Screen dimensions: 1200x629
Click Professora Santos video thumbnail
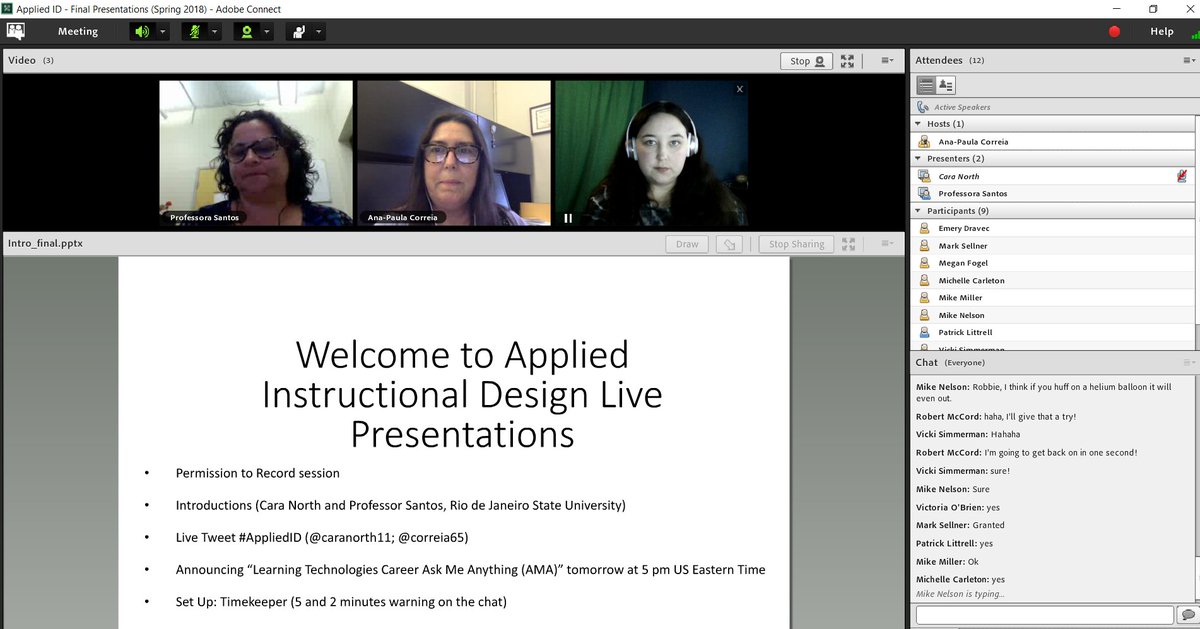256,153
